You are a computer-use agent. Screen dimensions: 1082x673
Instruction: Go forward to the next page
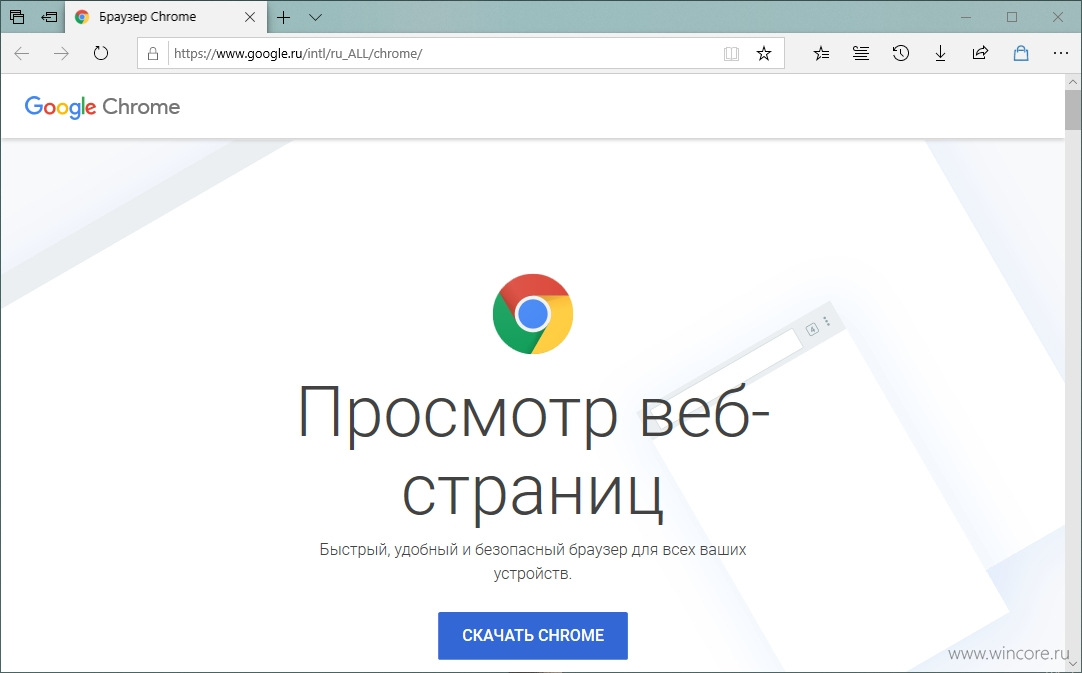(61, 53)
